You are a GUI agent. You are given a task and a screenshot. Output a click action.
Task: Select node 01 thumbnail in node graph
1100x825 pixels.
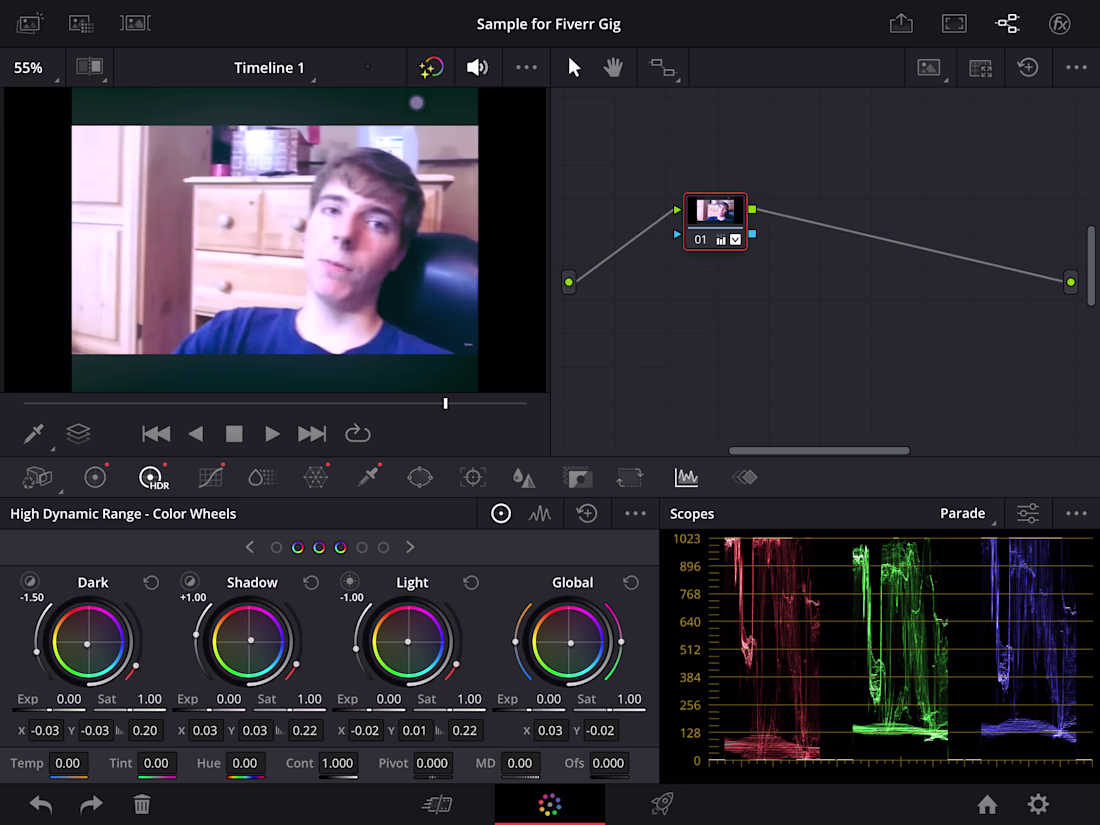click(x=715, y=211)
